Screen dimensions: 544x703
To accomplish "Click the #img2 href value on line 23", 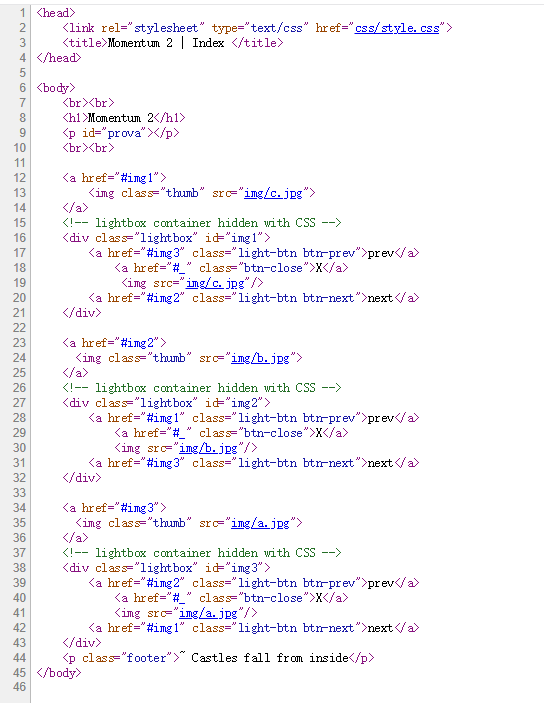I will 137,343.
